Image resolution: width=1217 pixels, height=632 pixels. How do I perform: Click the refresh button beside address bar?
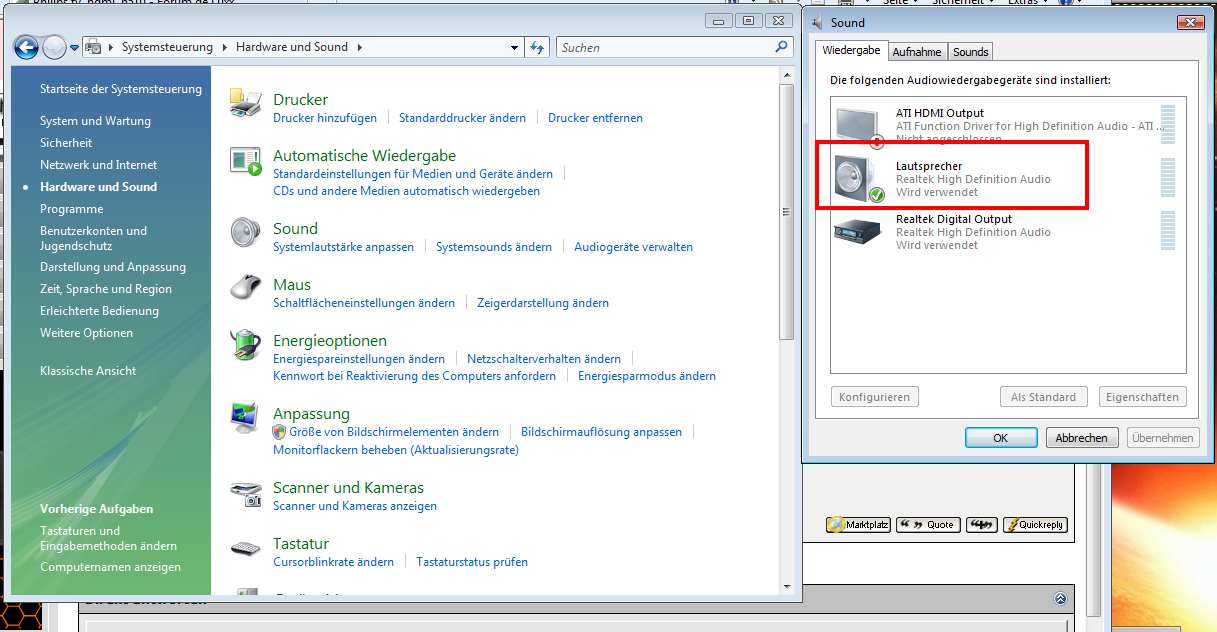click(537, 47)
